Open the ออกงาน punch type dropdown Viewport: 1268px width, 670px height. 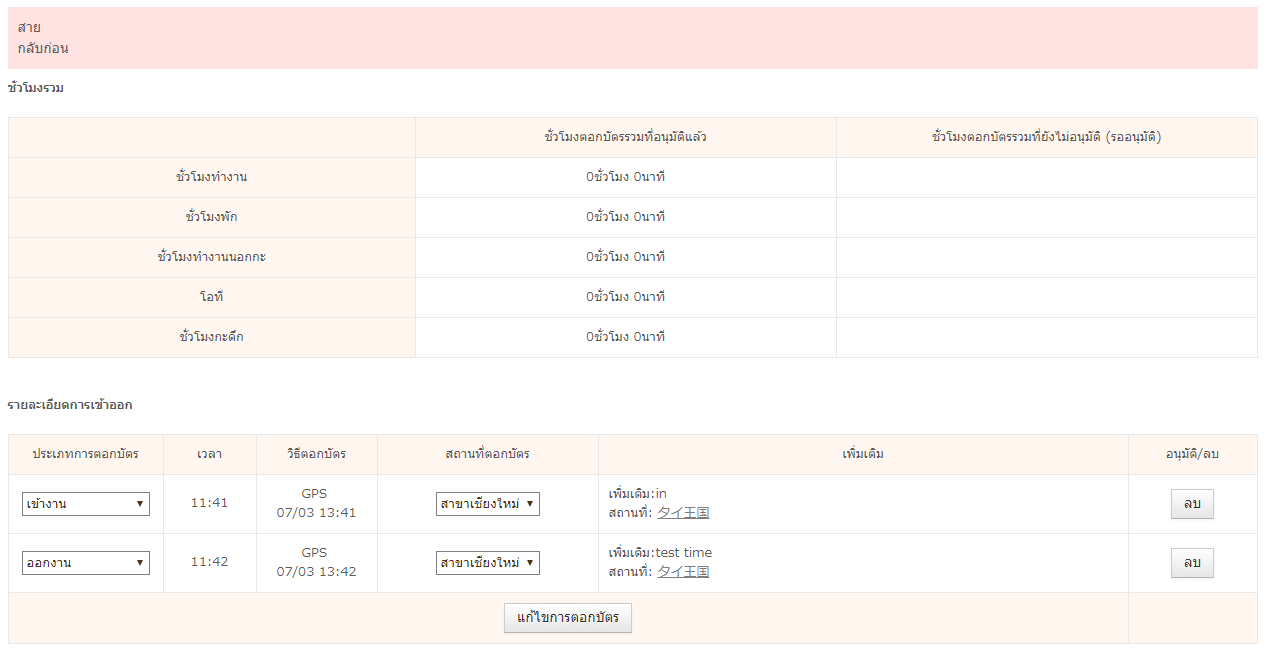click(x=86, y=563)
